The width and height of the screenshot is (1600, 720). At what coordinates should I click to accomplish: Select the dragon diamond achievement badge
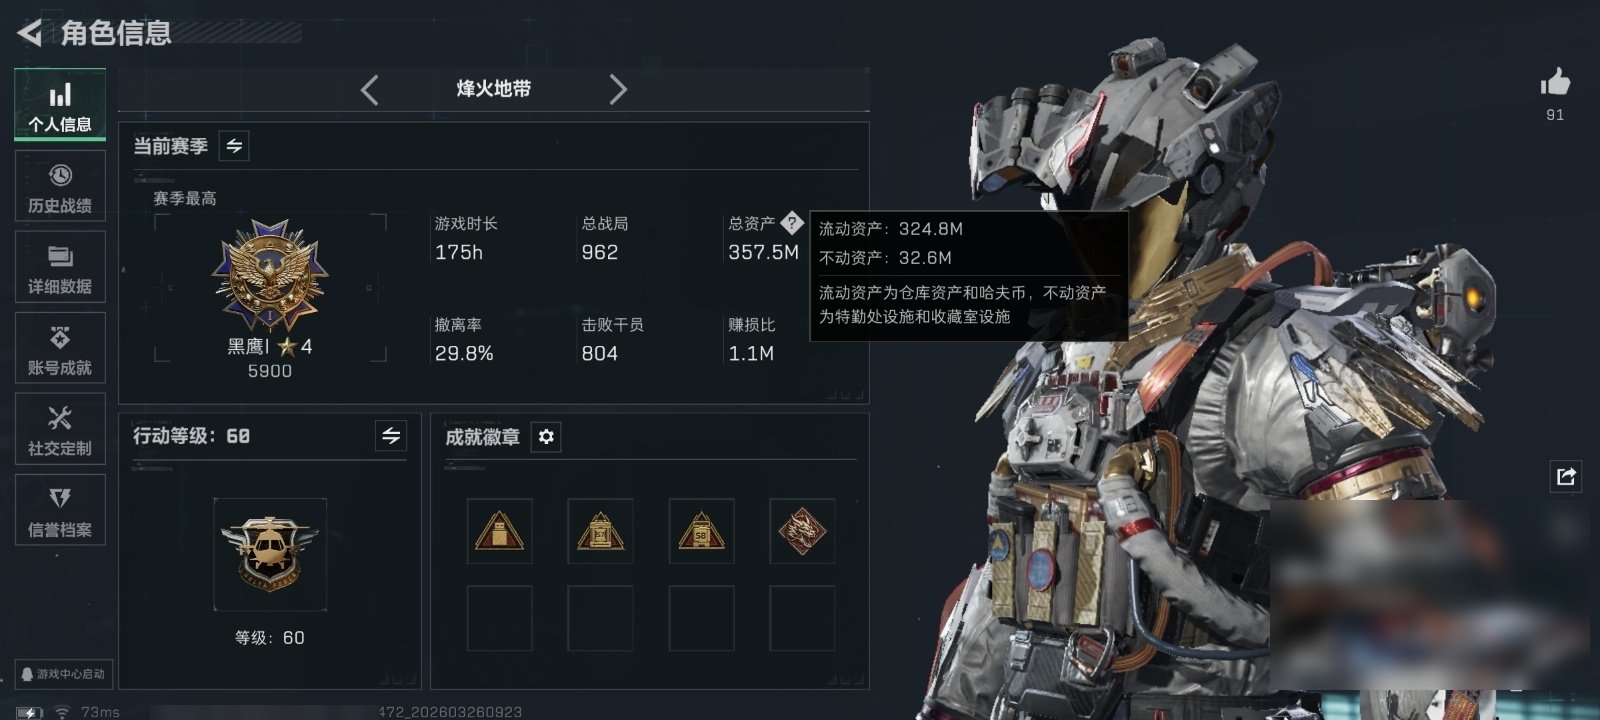coord(802,531)
